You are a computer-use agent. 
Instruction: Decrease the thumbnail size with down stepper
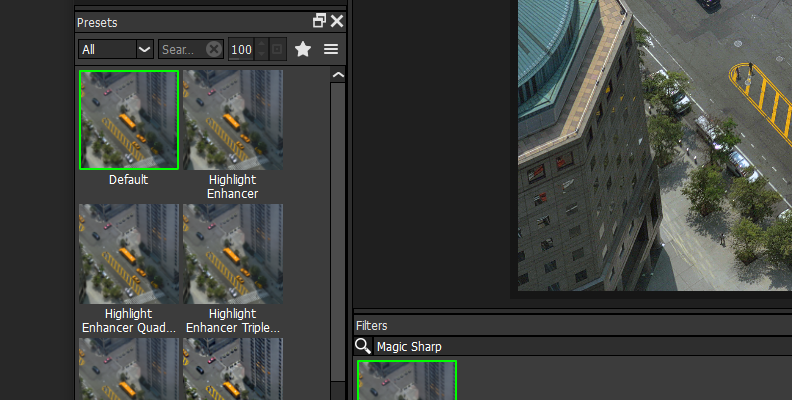click(261, 54)
